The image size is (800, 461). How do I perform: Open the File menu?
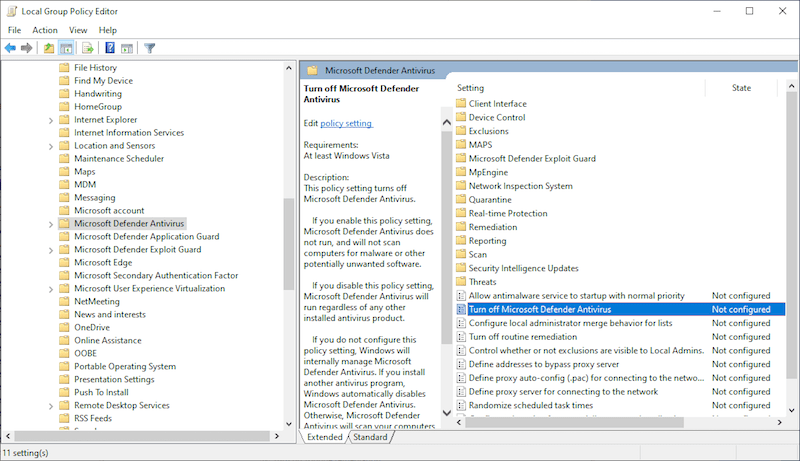(14, 30)
